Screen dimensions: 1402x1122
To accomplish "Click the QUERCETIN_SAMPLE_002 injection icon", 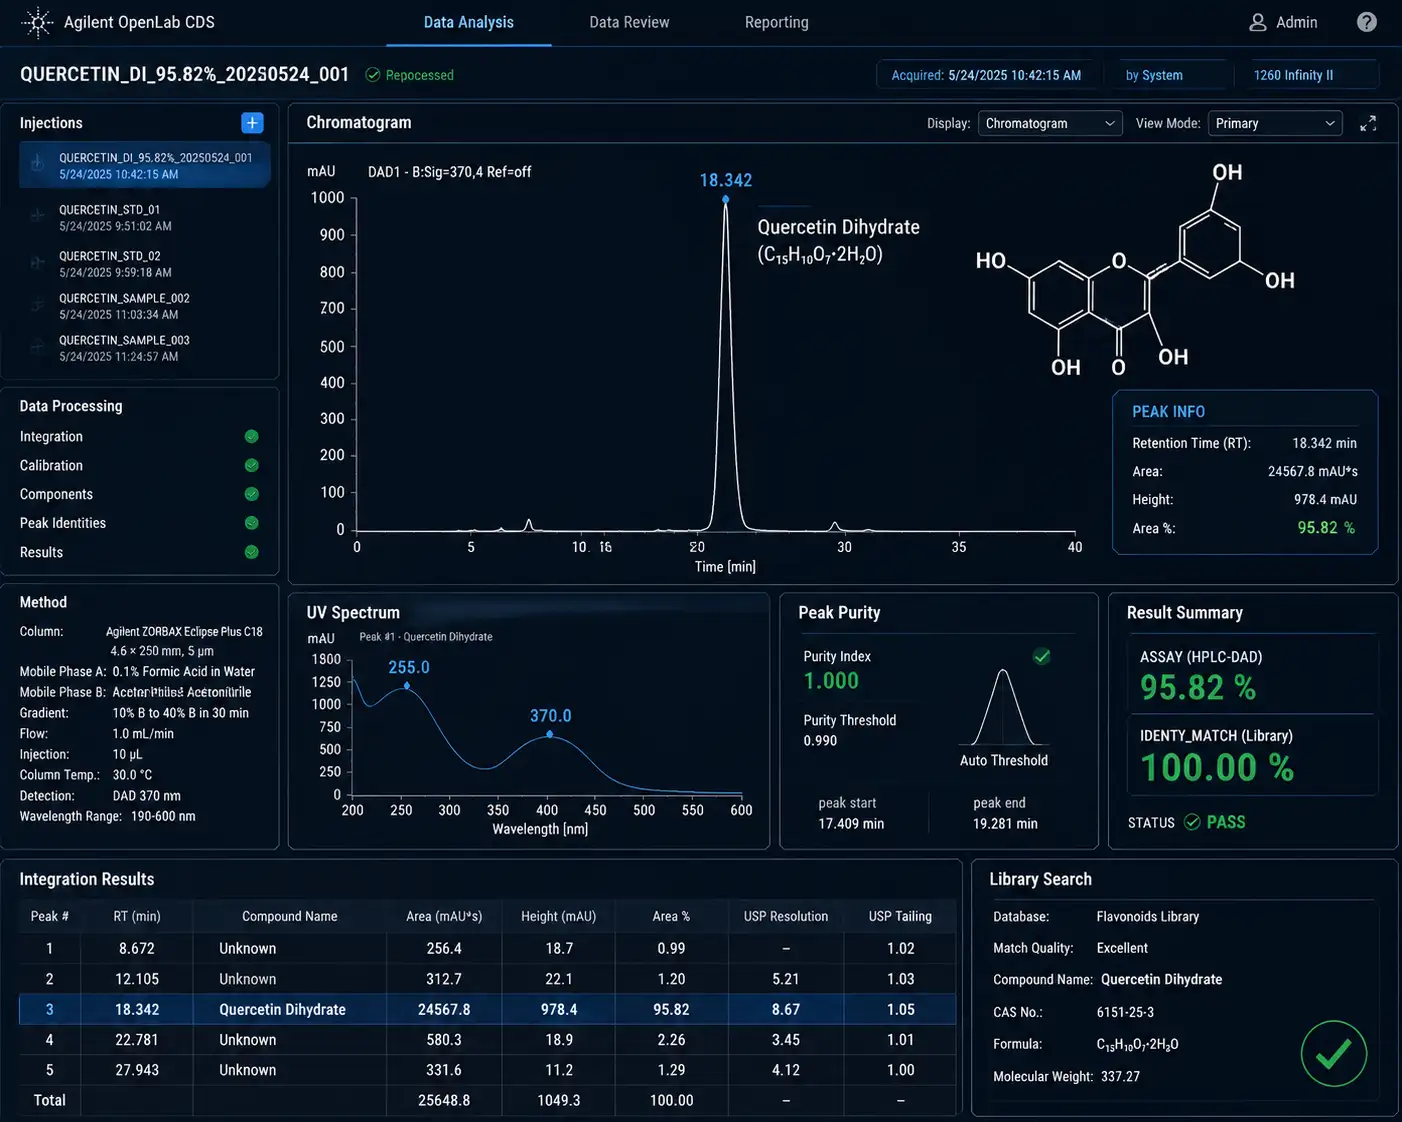I will pos(38,305).
